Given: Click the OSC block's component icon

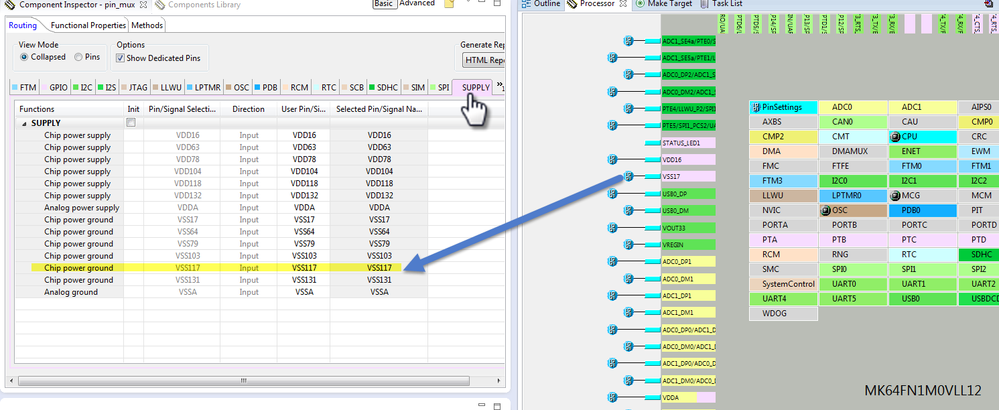Looking at the screenshot, I should tap(826, 210).
